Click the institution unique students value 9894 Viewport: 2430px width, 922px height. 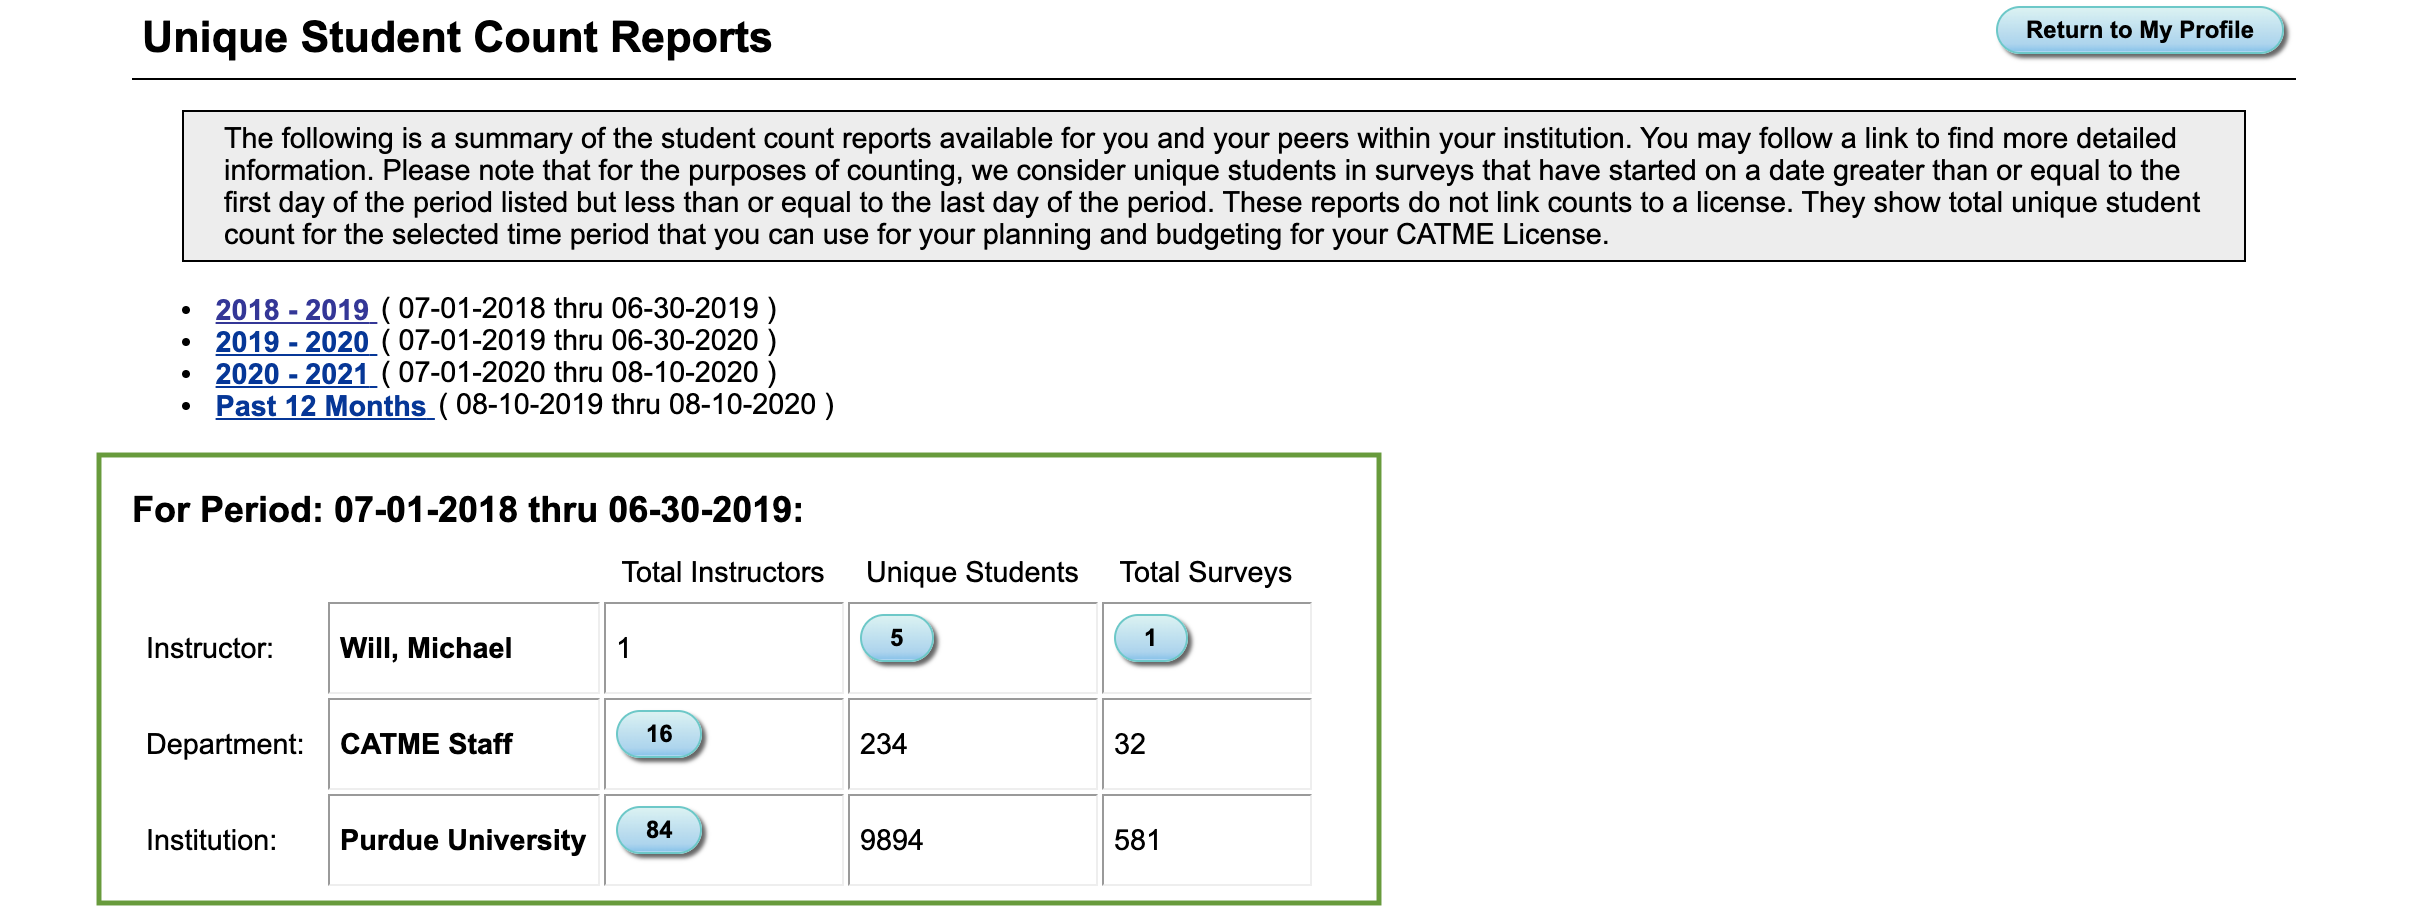891,840
